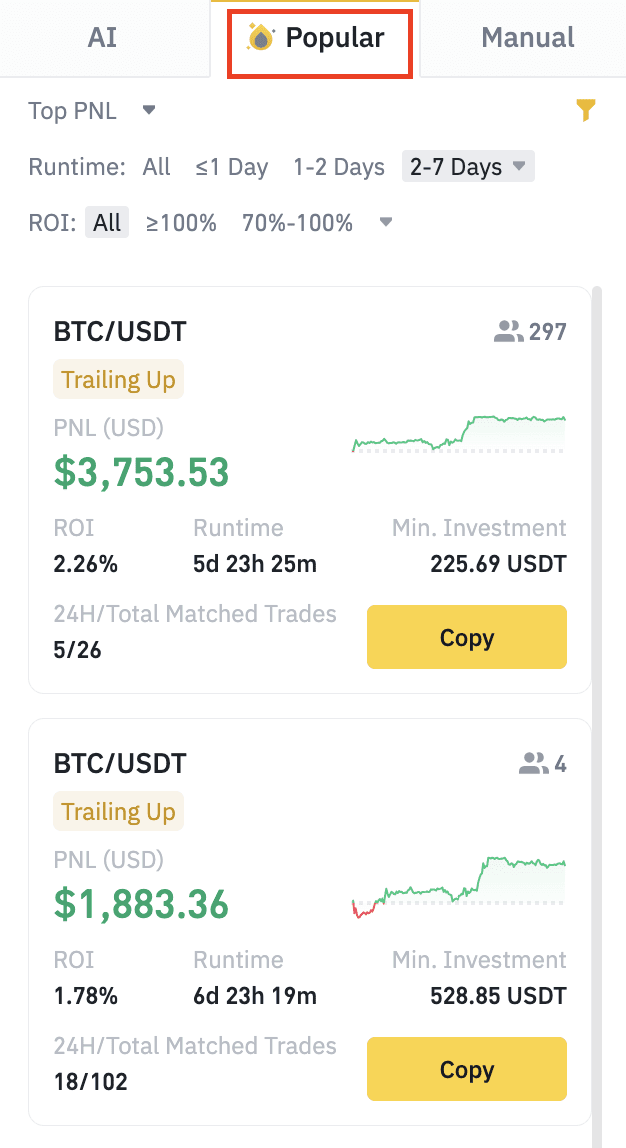Copy the second BTC/USDT bot
The image size is (626, 1148).
point(466,1069)
